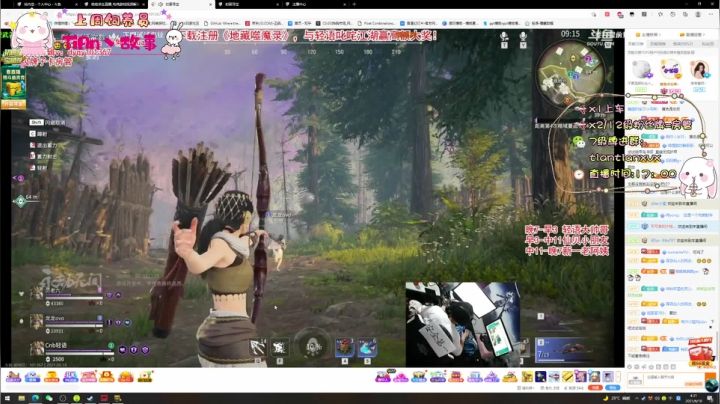Switch to the second chat panel tab
The height and width of the screenshot is (404, 720).
658,44
